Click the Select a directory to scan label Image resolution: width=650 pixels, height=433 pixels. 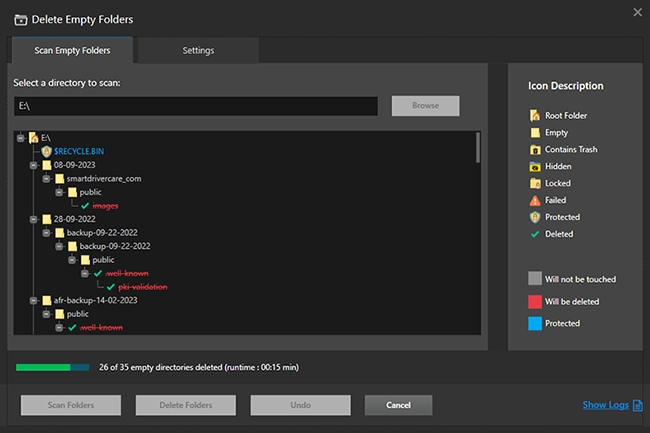click(67, 83)
